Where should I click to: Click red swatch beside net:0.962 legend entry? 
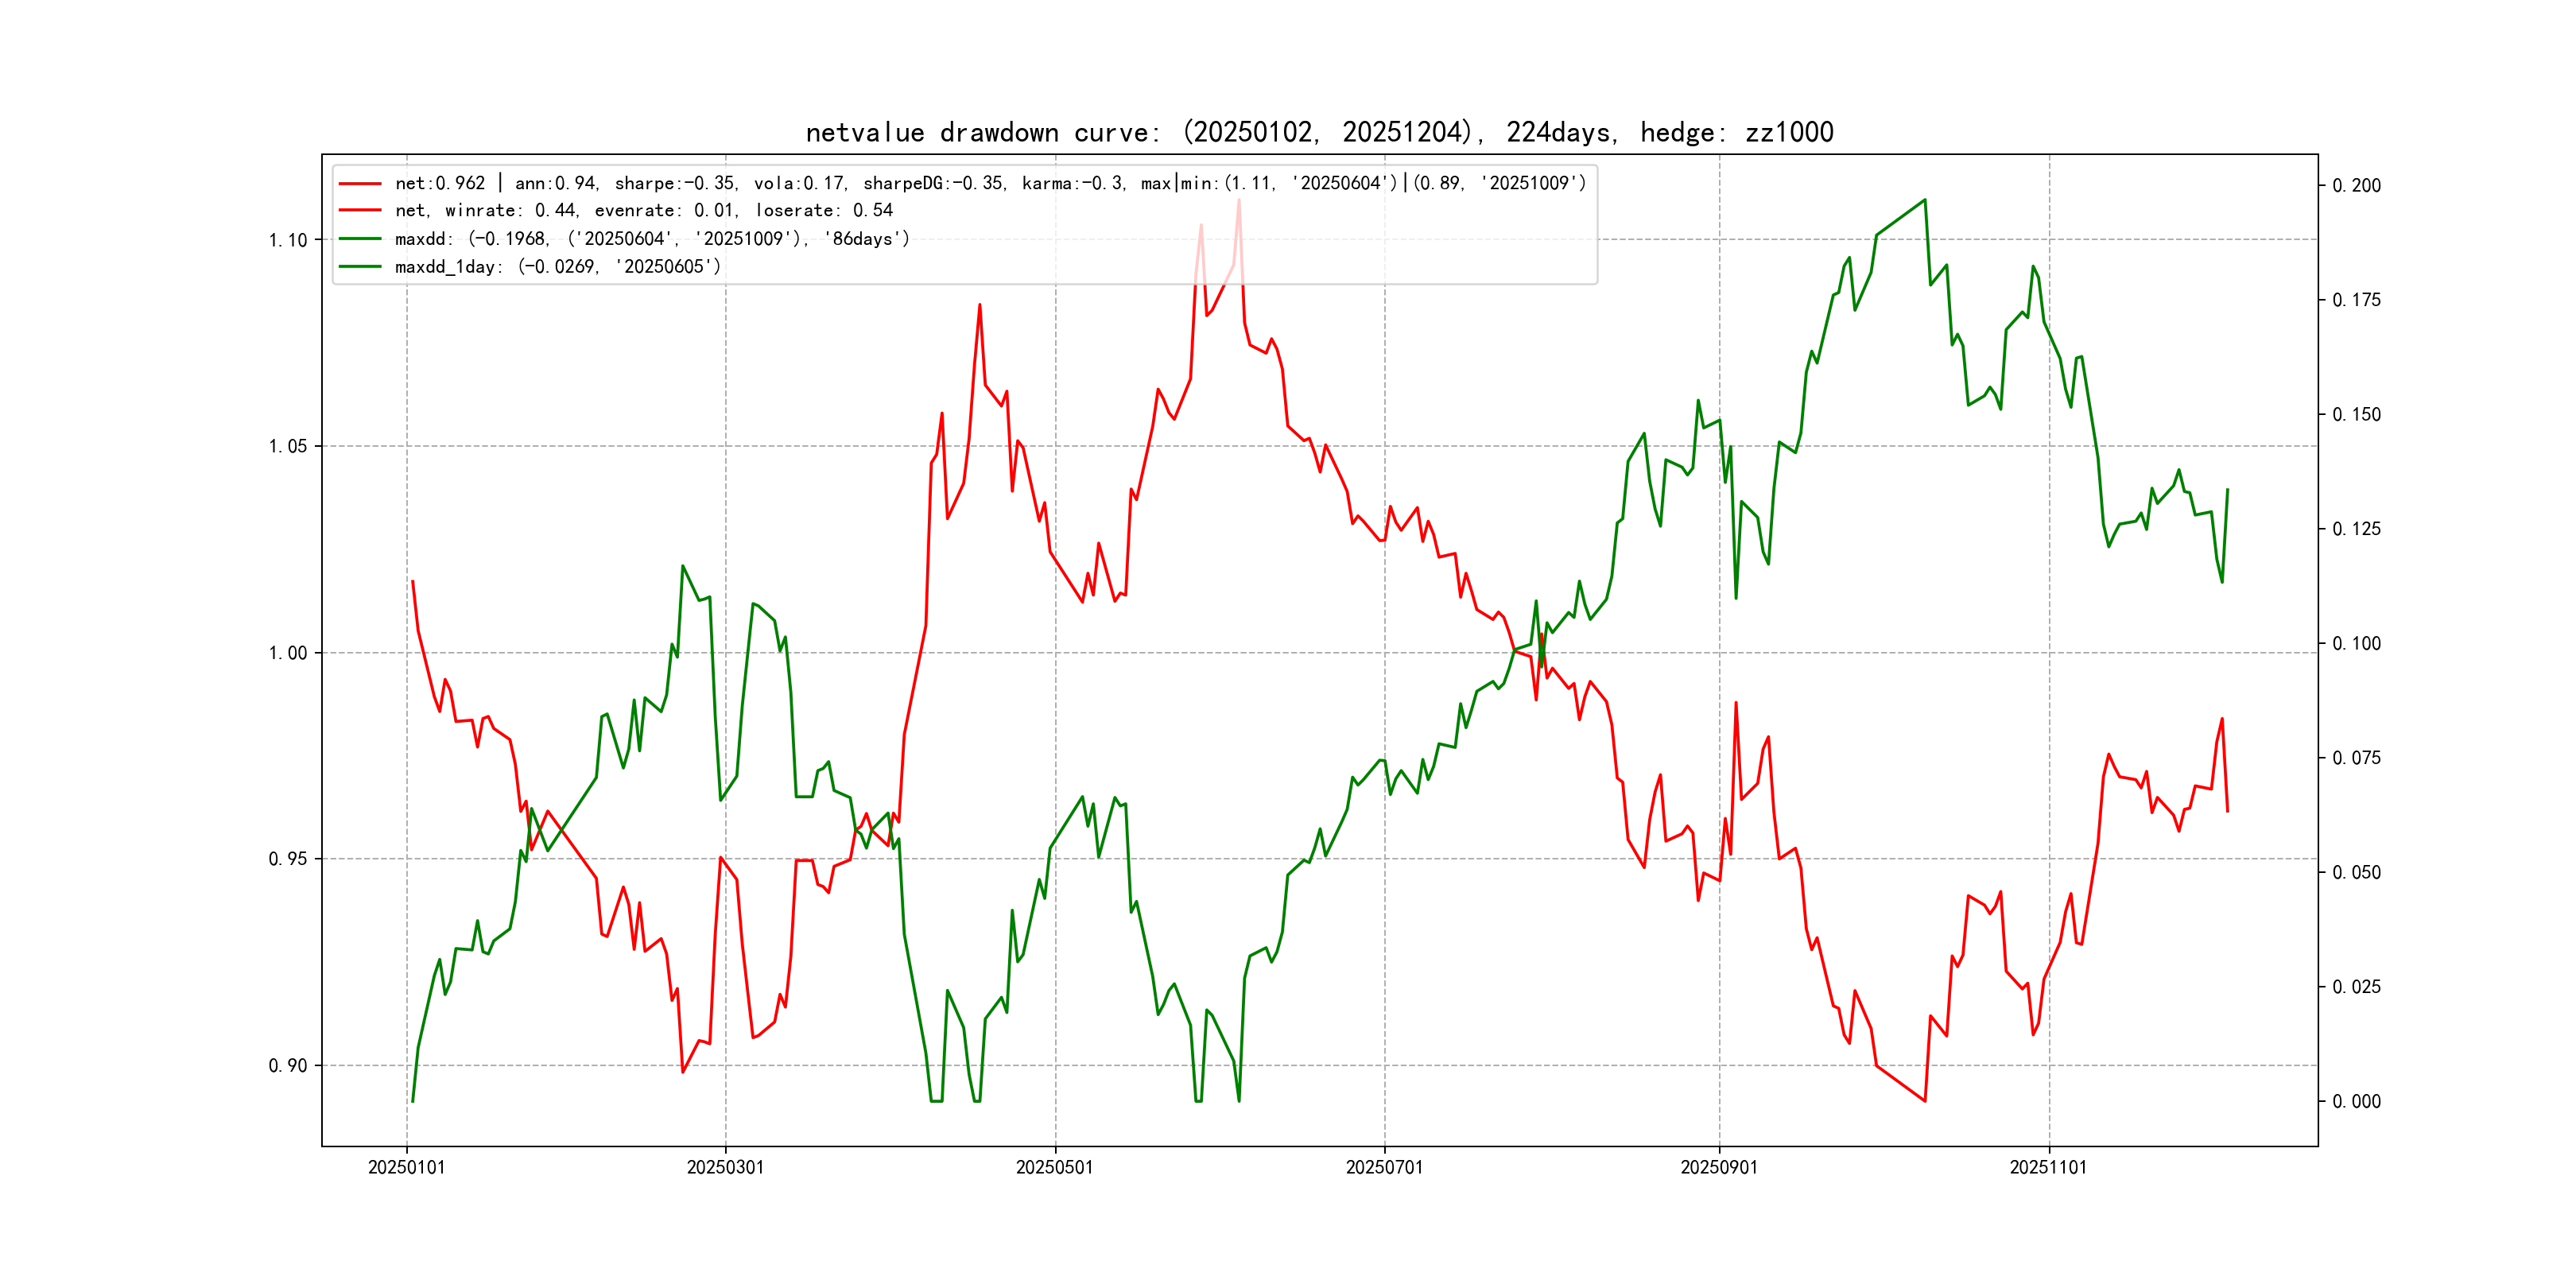(x=359, y=183)
